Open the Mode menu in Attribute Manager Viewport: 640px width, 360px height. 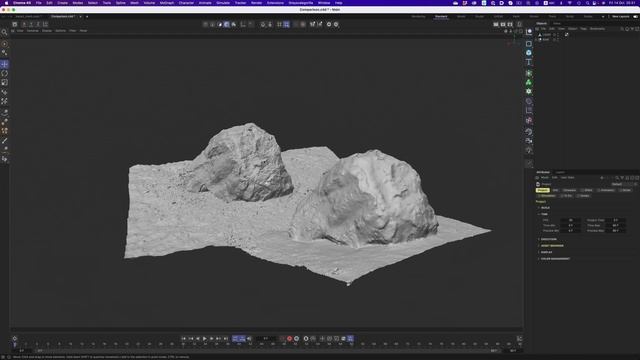point(544,178)
